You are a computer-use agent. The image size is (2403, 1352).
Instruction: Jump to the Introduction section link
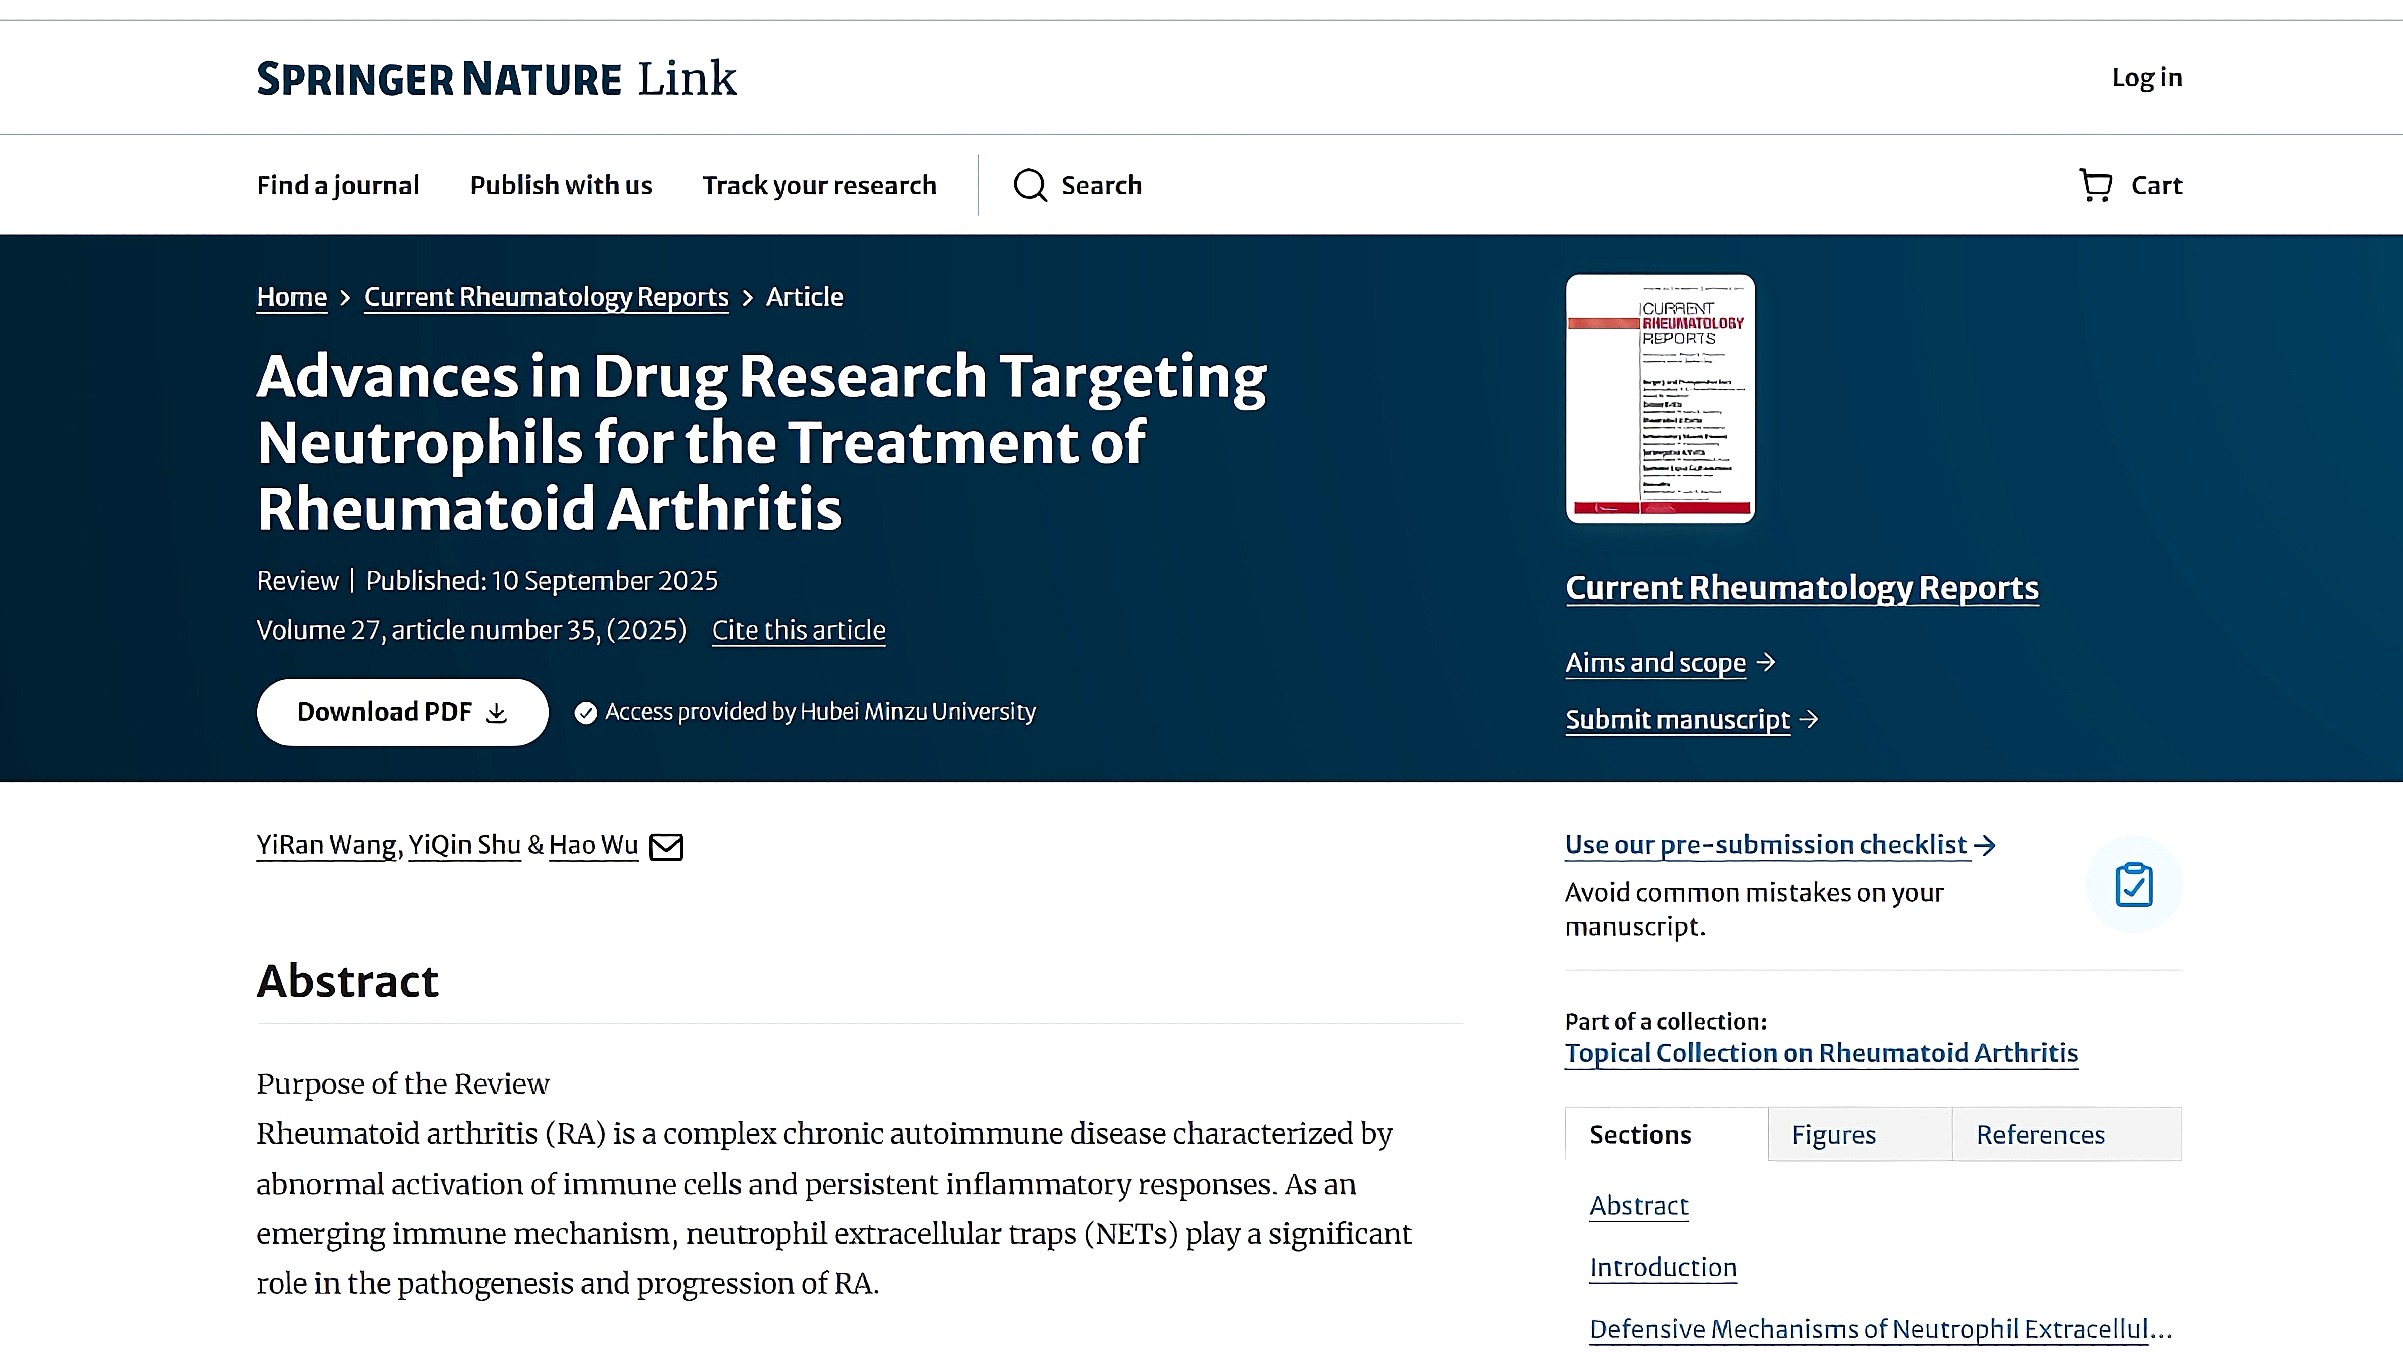pos(1662,1267)
